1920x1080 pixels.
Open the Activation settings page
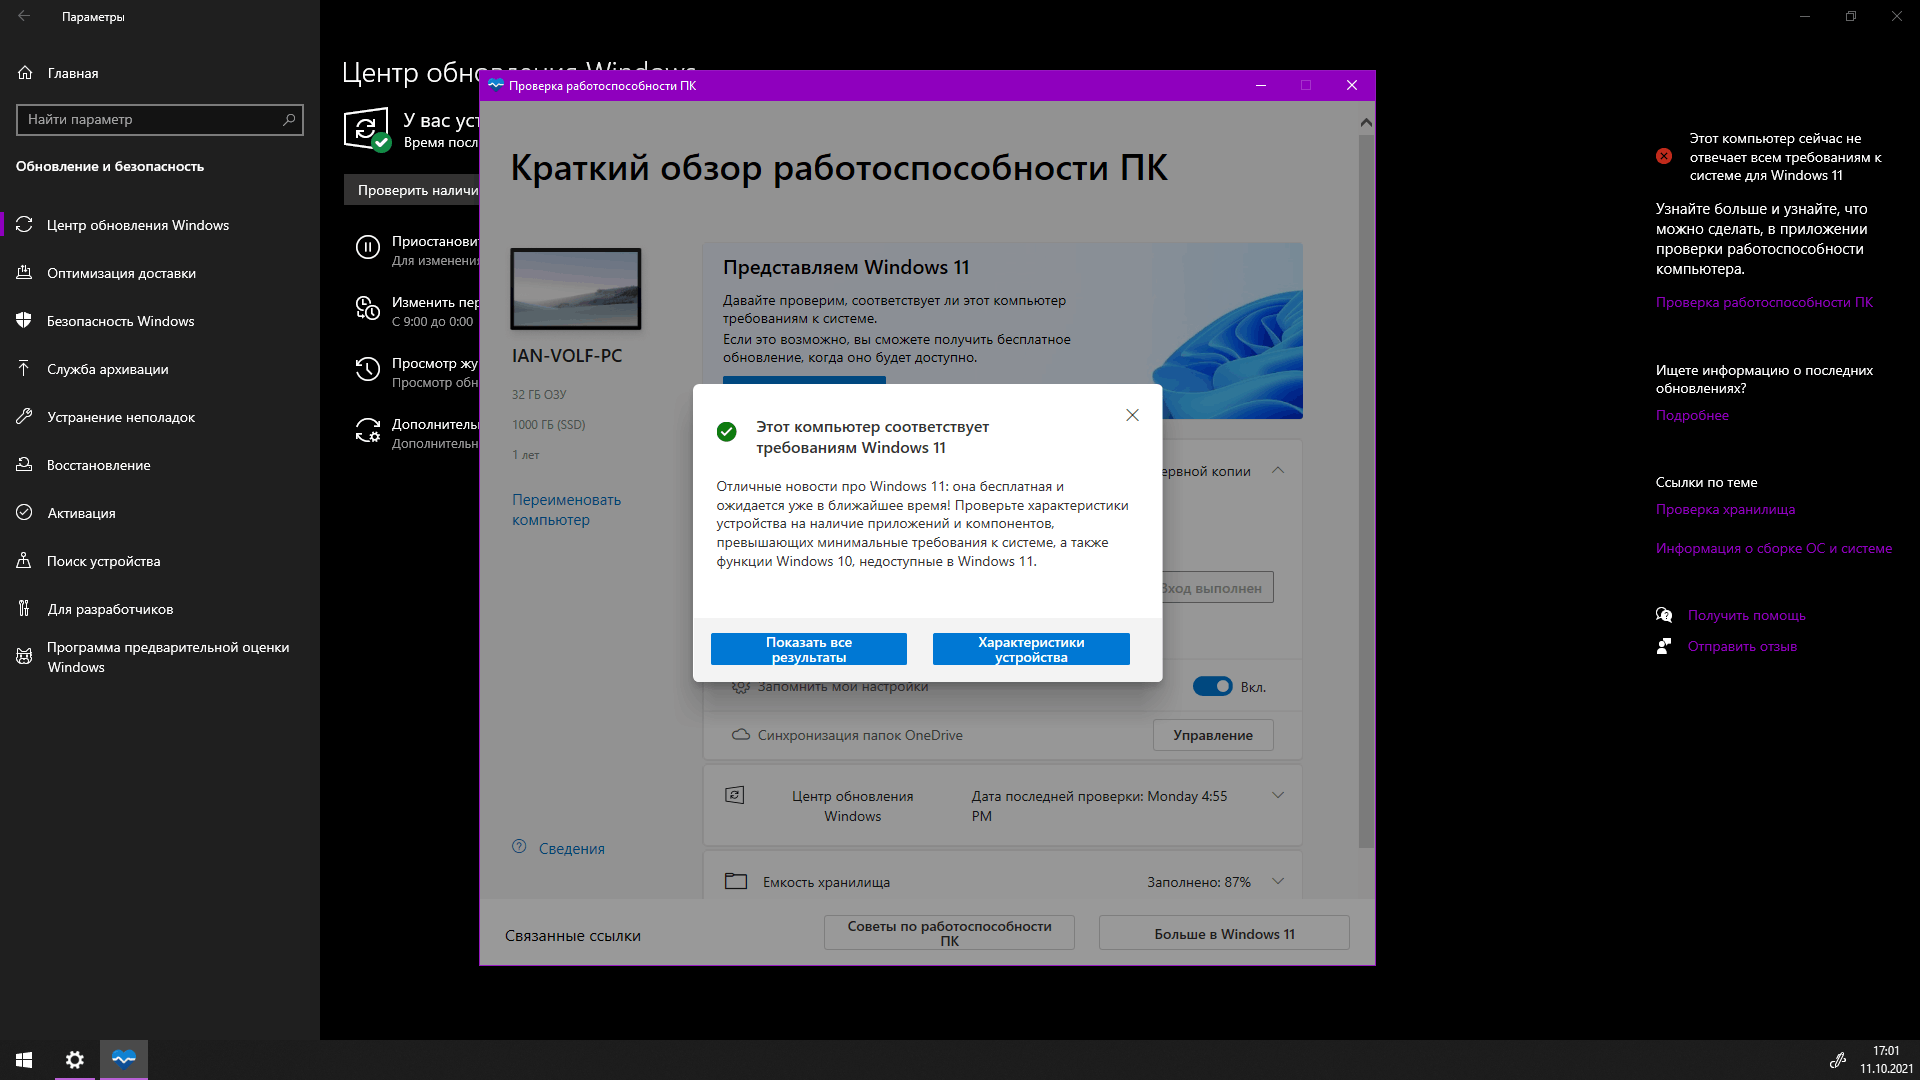[x=160, y=513]
